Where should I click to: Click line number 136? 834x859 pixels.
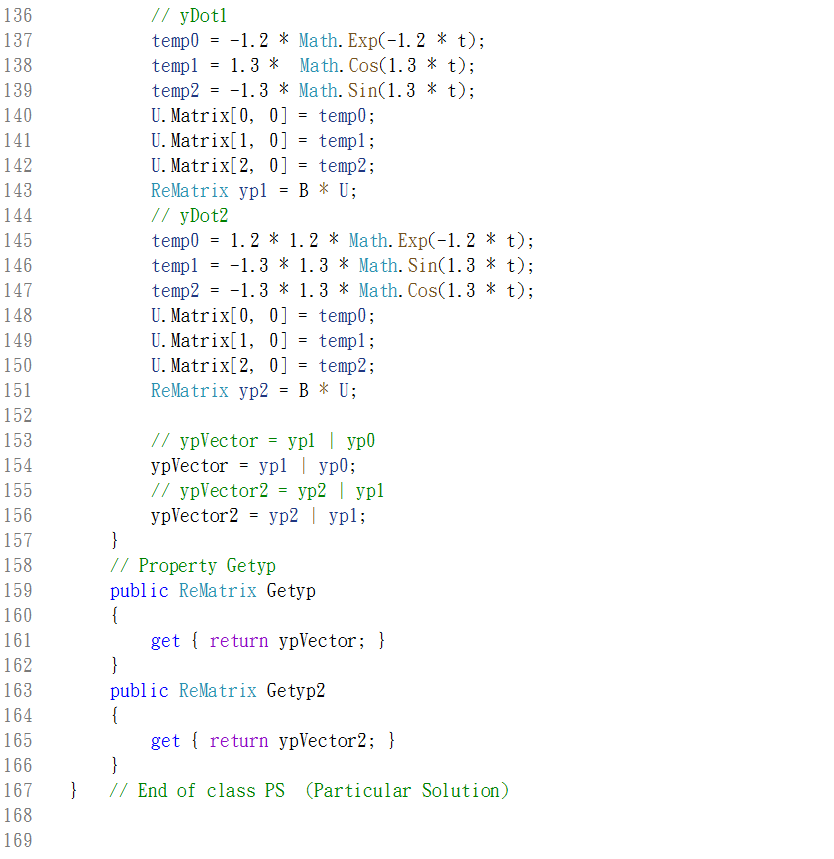click(18, 15)
